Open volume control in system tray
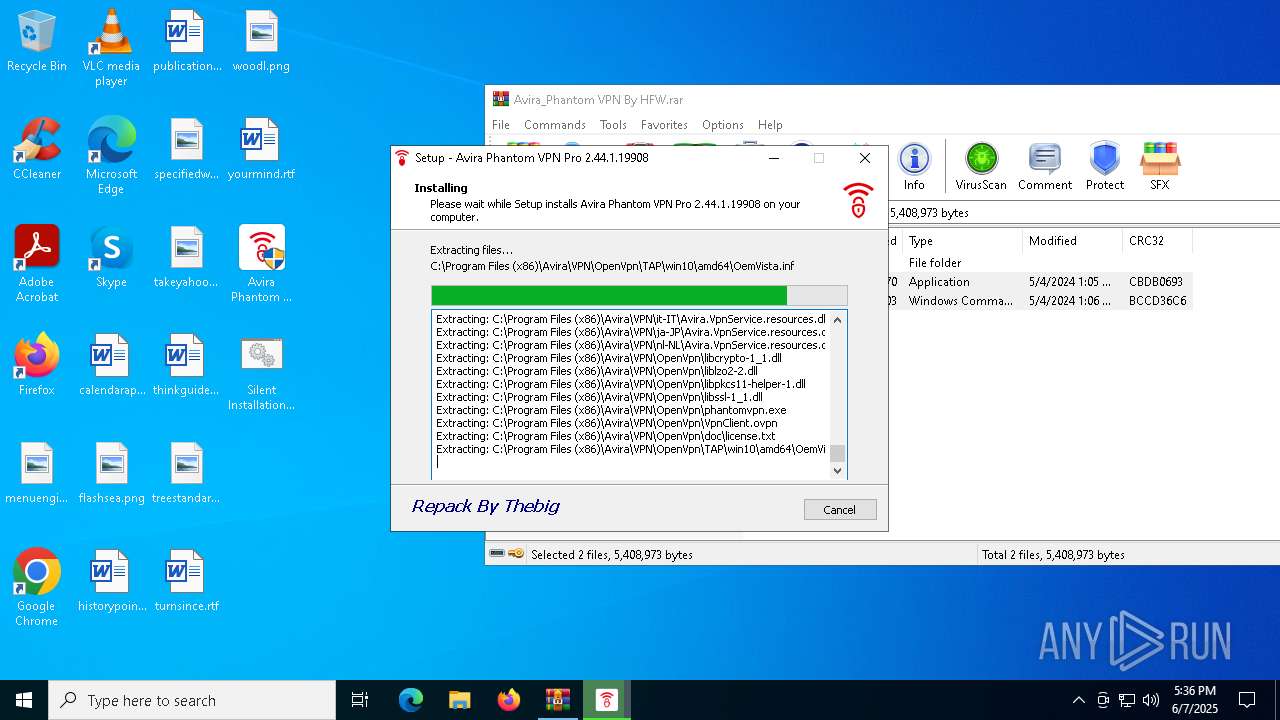Image resolution: width=1280 pixels, height=720 pixels. pos(1151,700)
